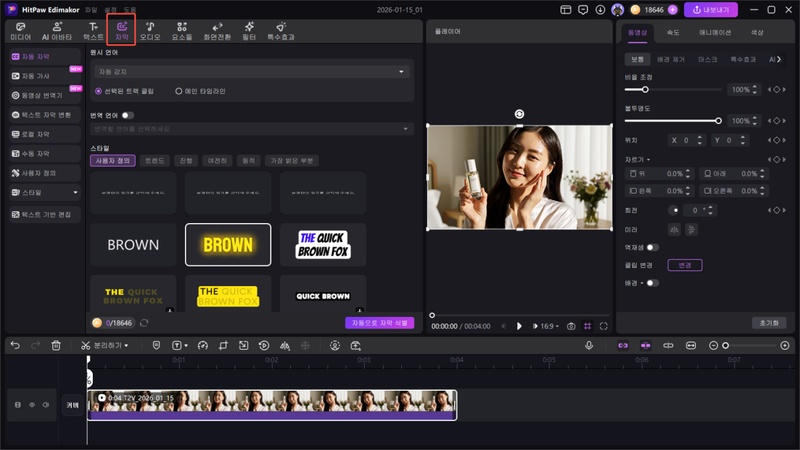Image resolution: width=800 pixels, height=450 pixels.
Task: Click the reverse playback circular icon
Action: point(264,345)
